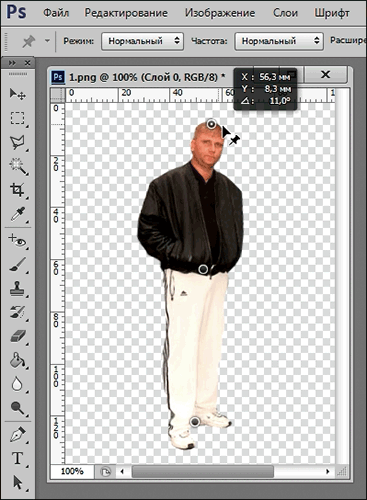The image size is (367, 500).
Task: Select the History Brush tool
Action: [x=17, y=313]
